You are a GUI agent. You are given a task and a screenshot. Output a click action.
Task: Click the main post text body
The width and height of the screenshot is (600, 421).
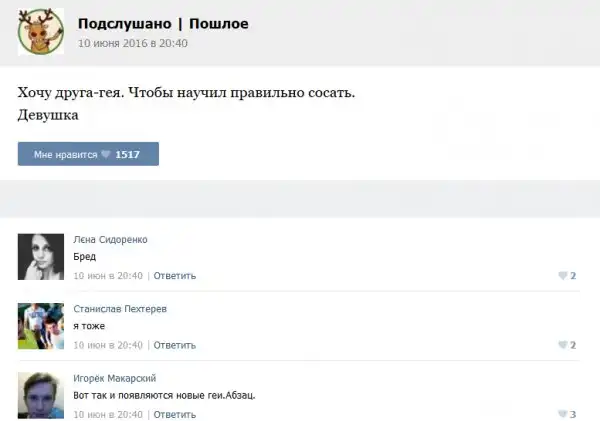(186, 93)
